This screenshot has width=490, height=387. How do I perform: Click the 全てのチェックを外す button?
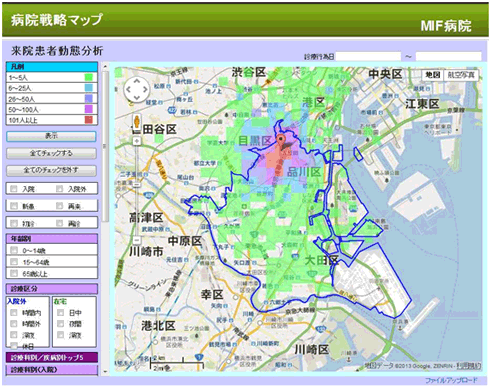51,170
